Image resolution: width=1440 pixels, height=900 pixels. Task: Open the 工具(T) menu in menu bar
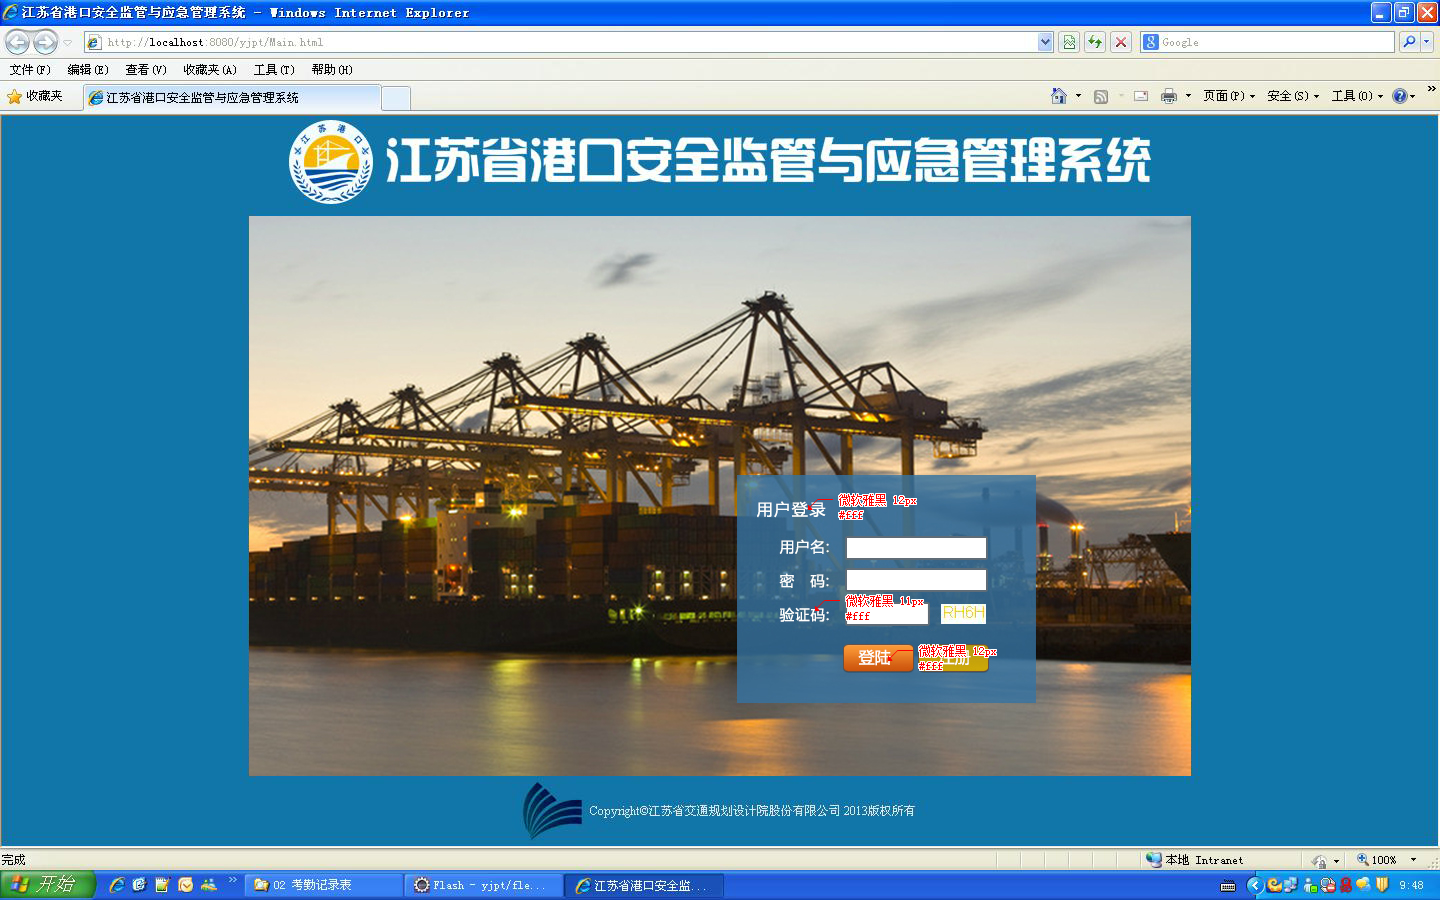click(273, 70)
